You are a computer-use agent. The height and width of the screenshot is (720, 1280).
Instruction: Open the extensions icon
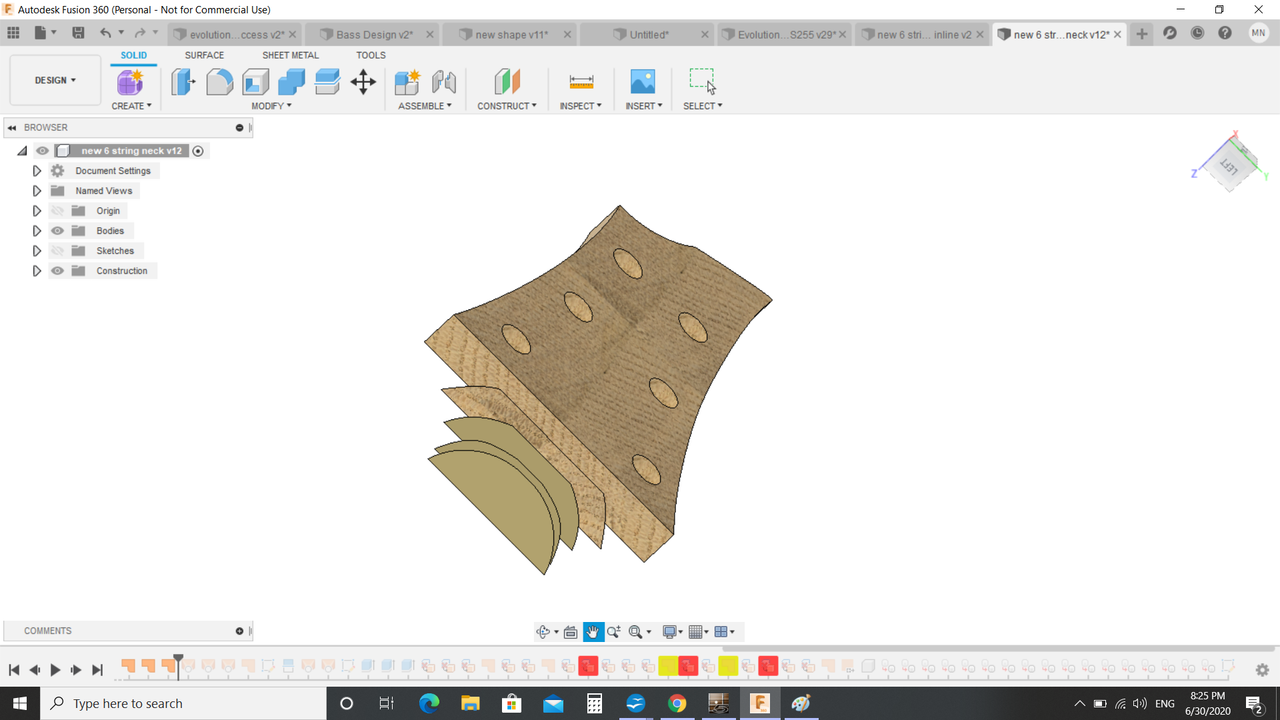(x=1170, y=33)
